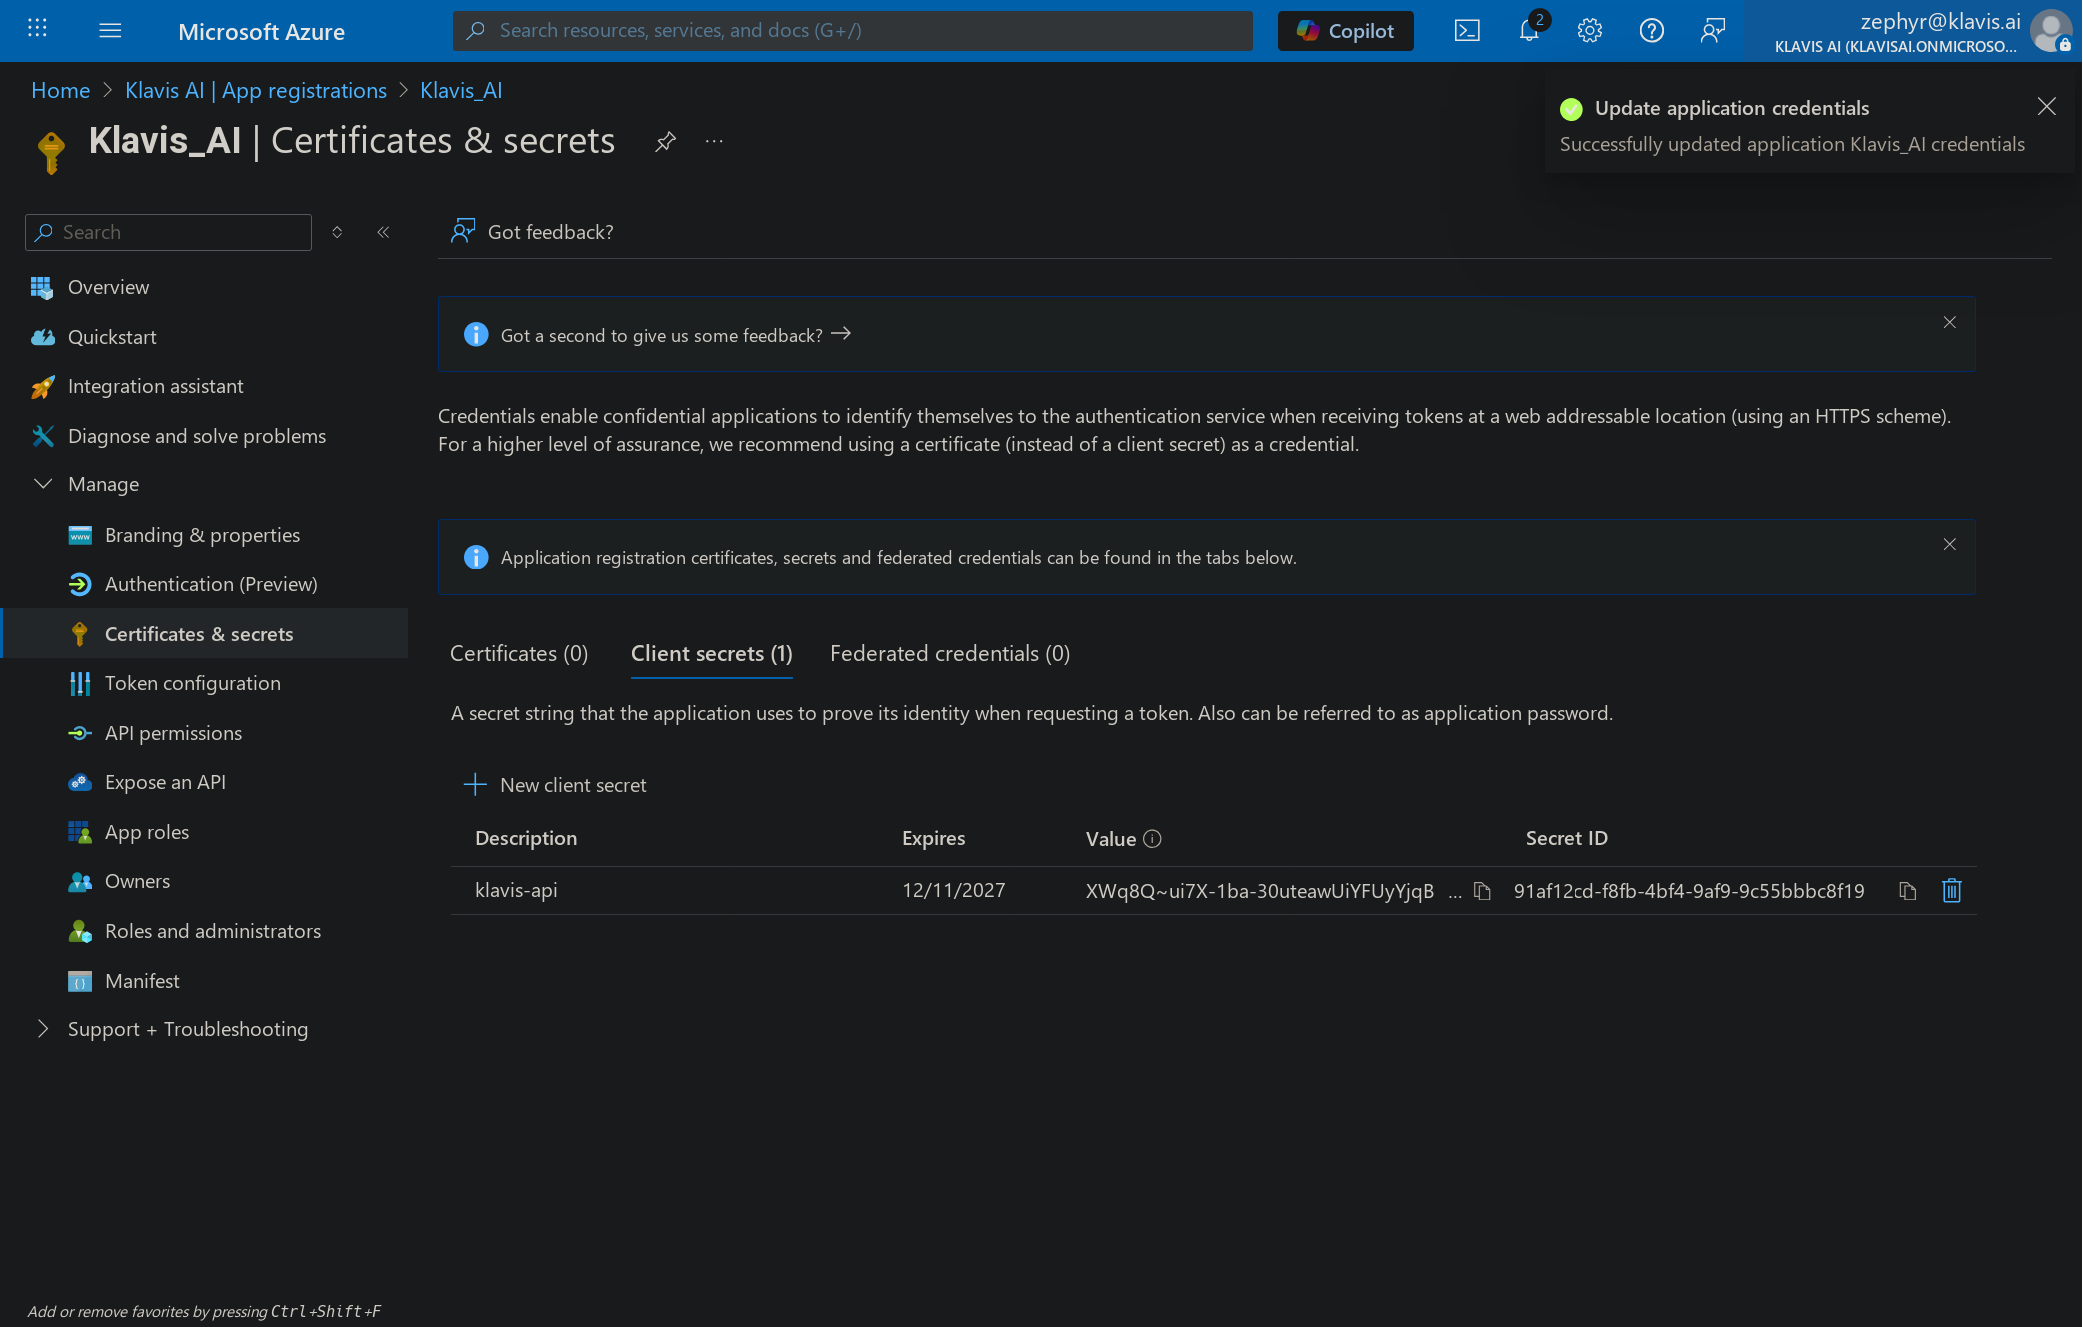2083x1327 pixels.
Task: Delete the klavis-api secret
Action: coord(1951,891)
